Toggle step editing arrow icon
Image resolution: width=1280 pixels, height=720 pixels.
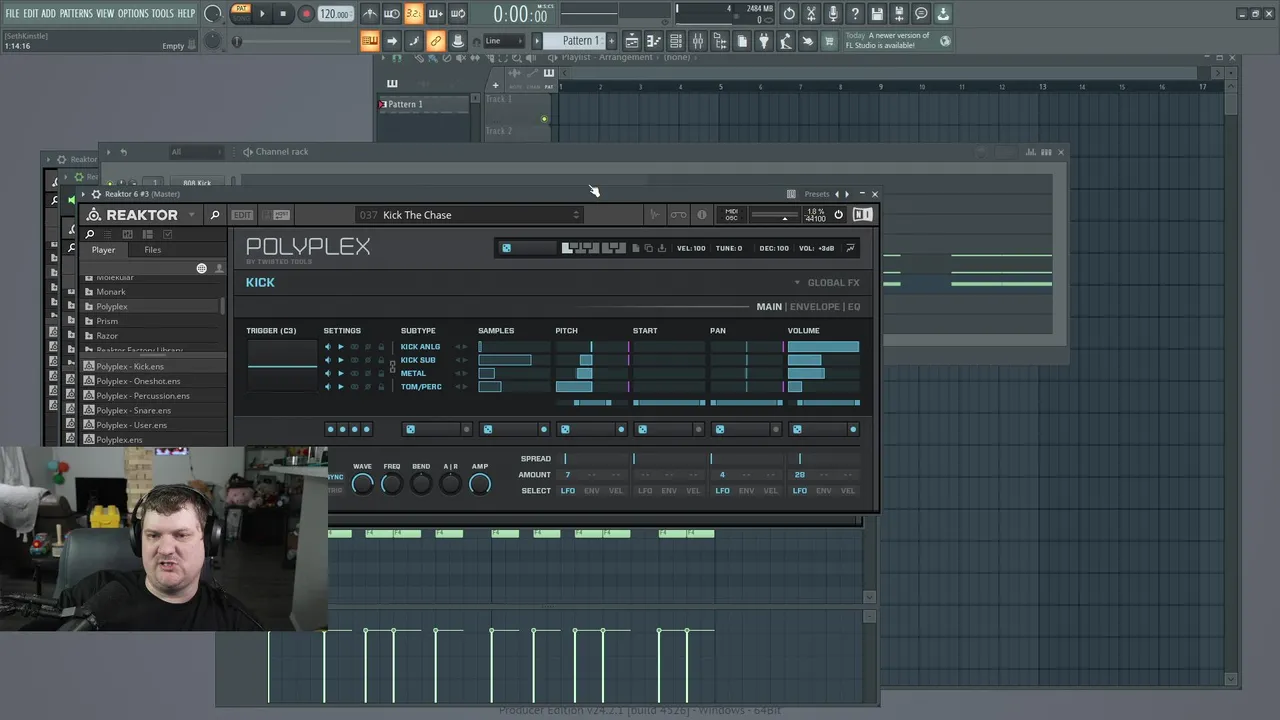(391, 41)
